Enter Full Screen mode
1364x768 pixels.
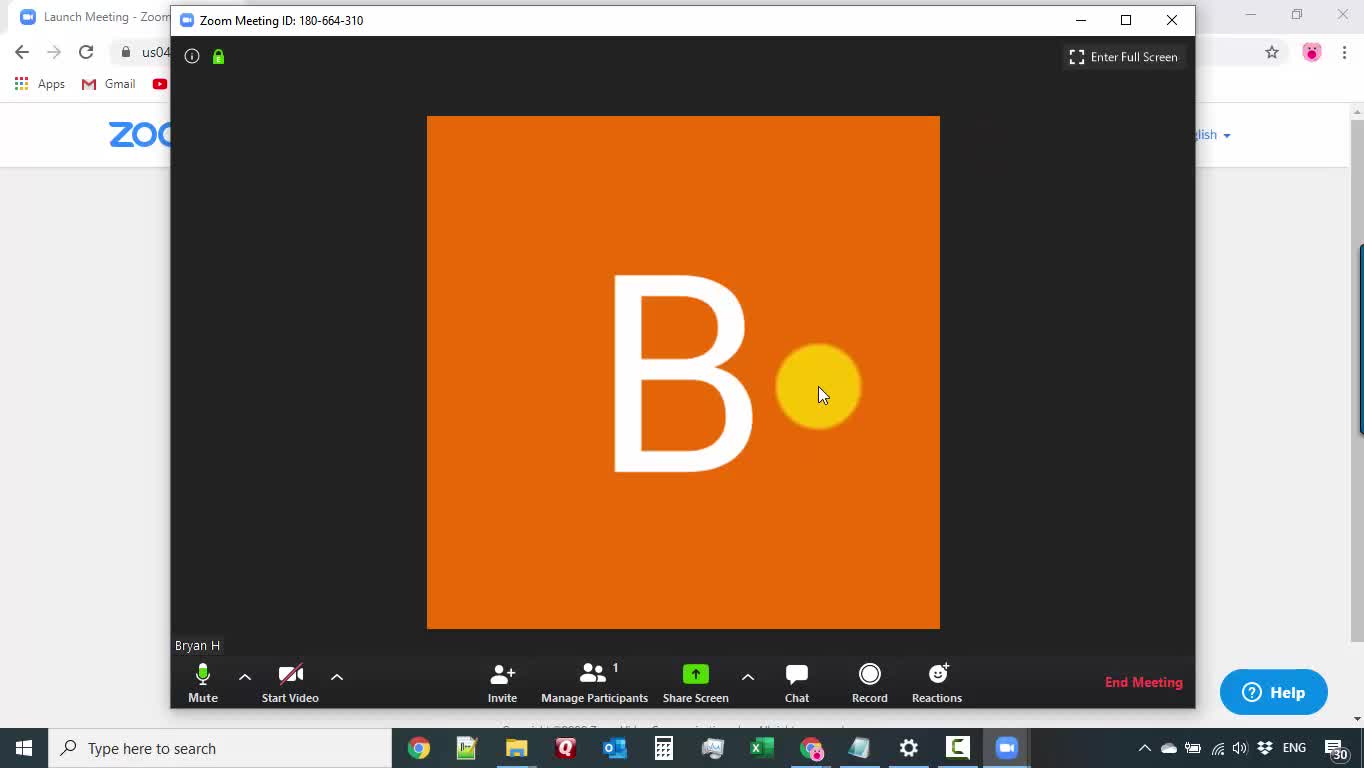(x=1123, y=57)
